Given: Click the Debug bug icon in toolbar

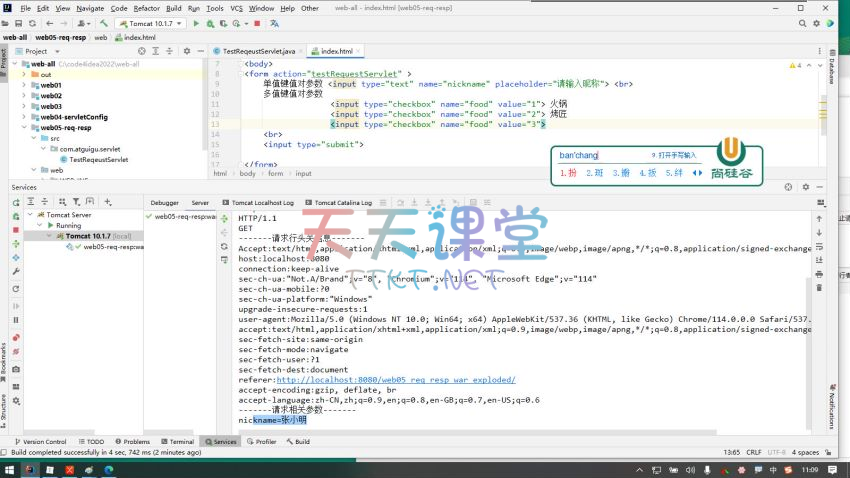Looking at the screenshot, I should pyautogui.click(x=210, y=22).
